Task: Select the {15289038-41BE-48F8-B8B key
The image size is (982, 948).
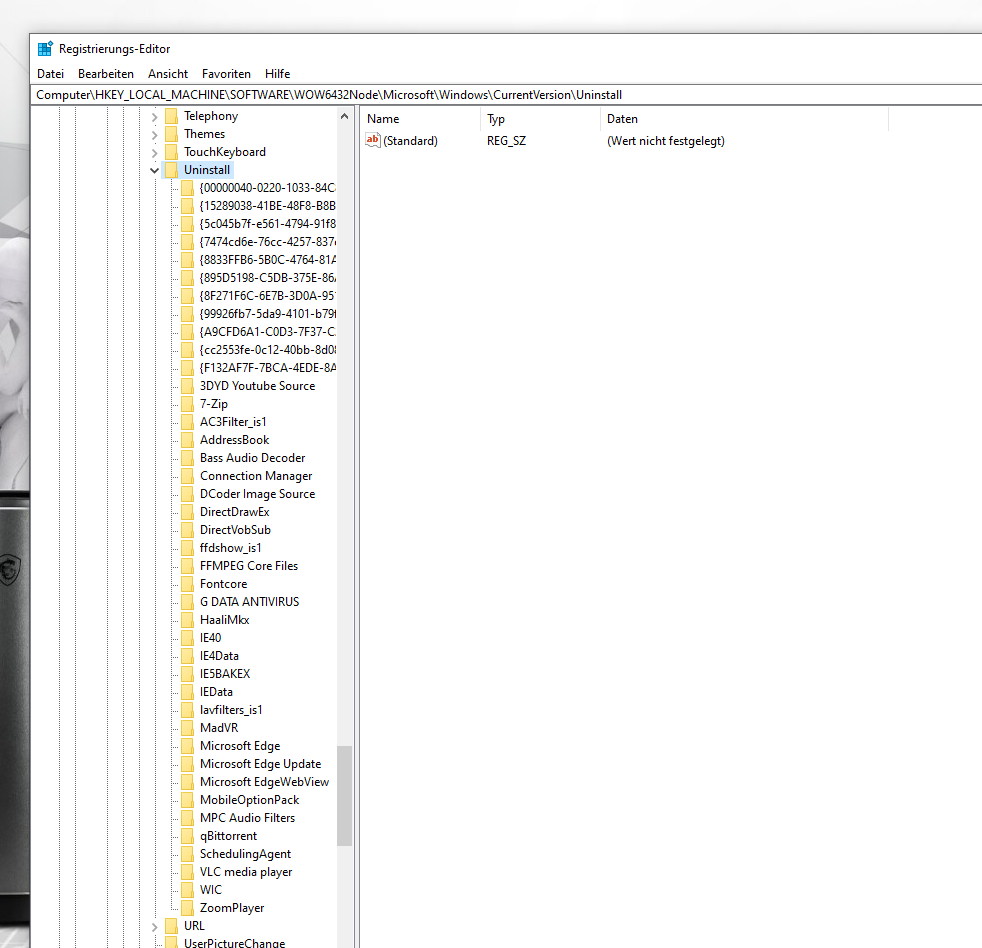Action: tap(267, 206)
